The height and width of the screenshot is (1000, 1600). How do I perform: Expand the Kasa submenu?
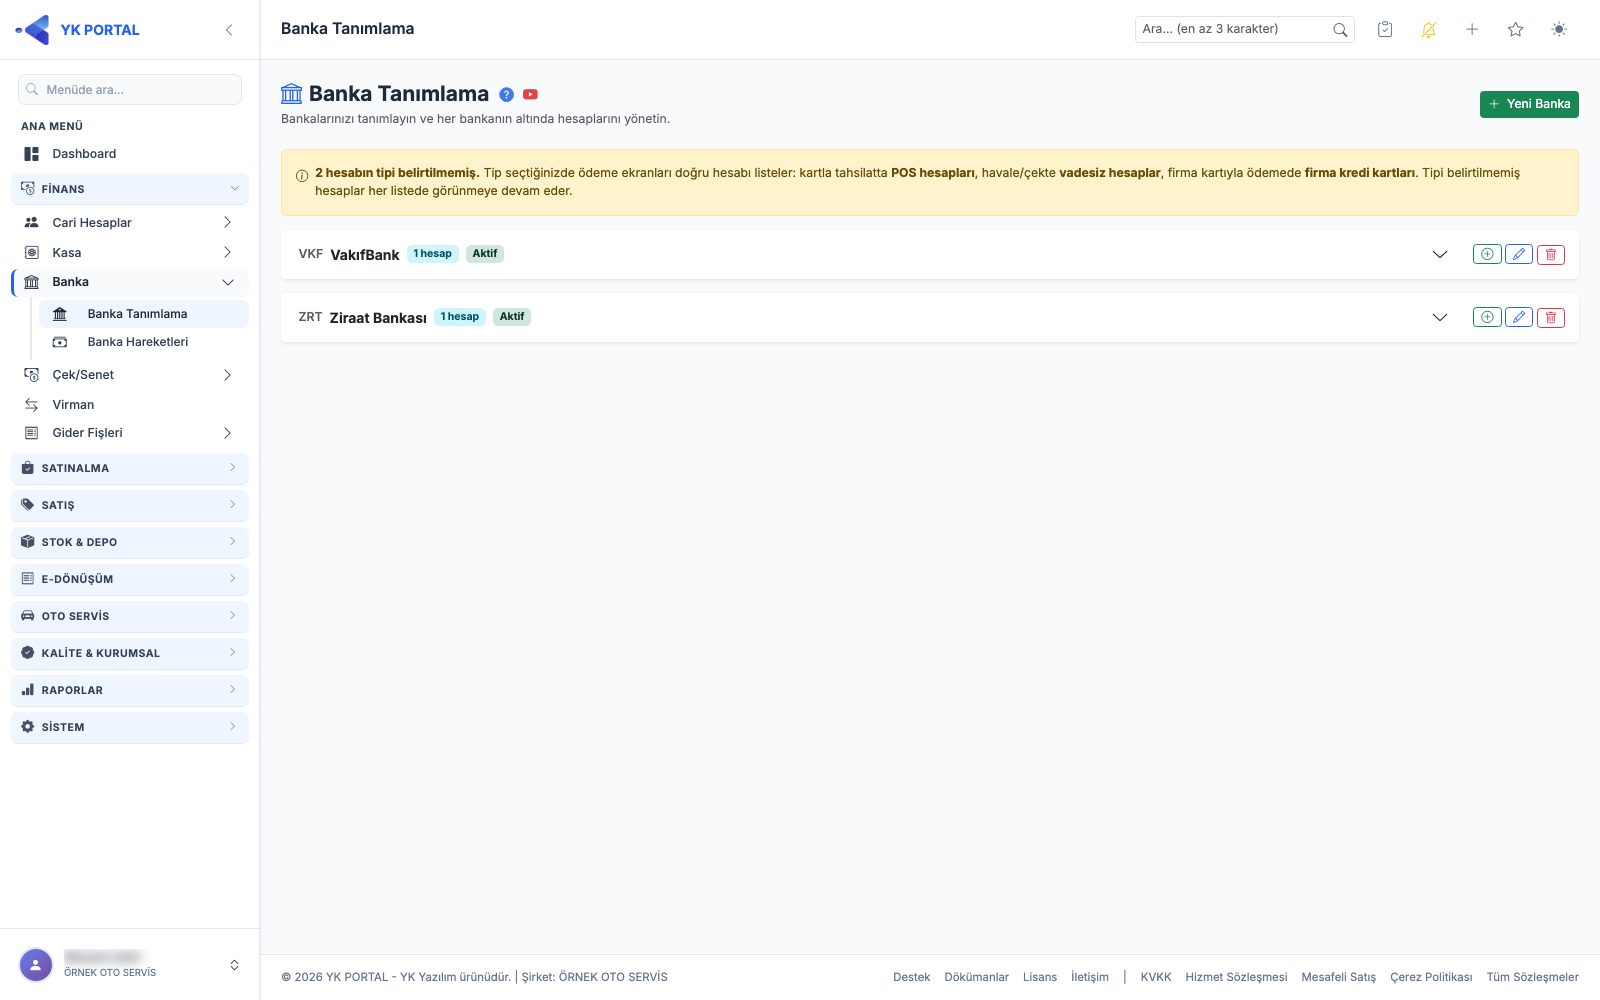click(x=227, y=253)
